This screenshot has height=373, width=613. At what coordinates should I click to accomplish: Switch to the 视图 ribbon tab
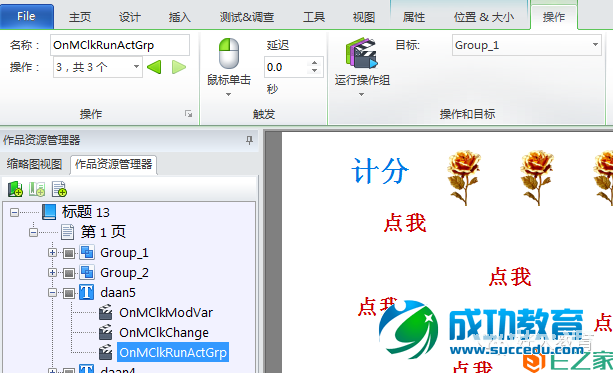[x=364, y=17]
